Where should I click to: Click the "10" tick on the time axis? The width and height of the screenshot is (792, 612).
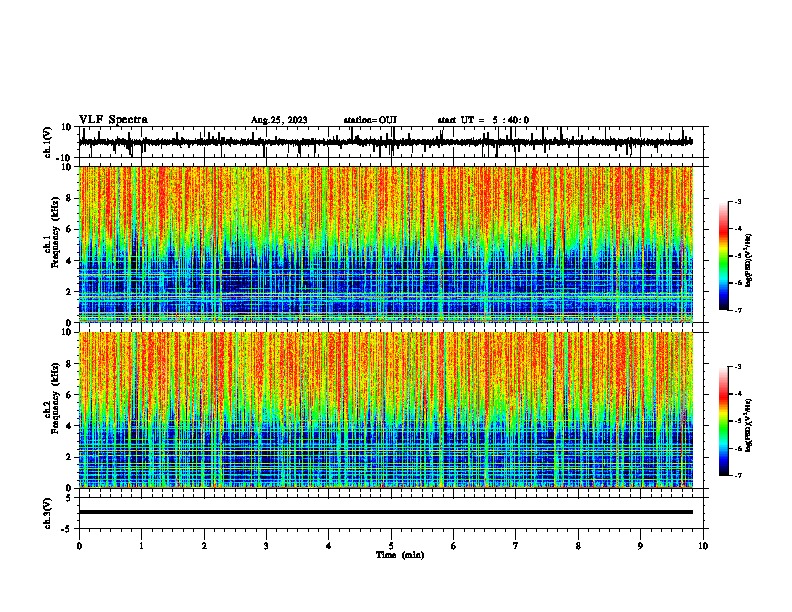coord(703,546)
